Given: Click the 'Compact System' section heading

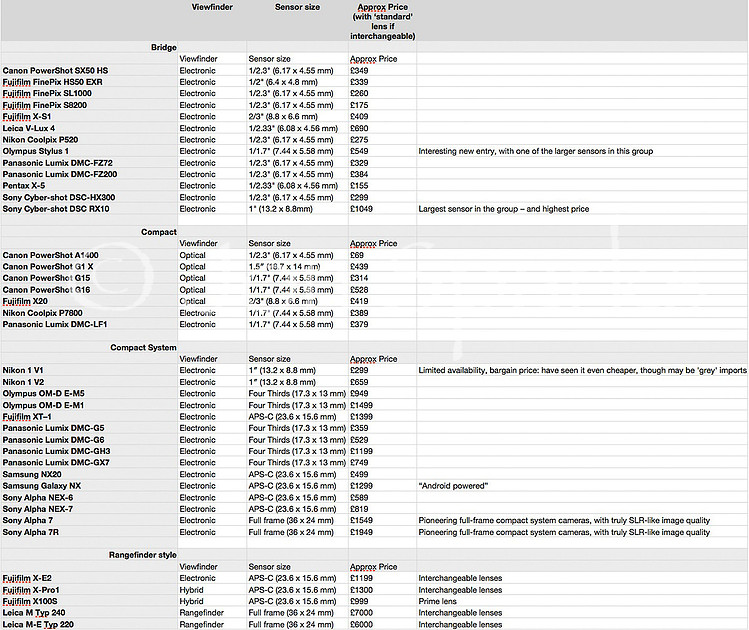Looking at the screenshot, I should pos(144,347).
